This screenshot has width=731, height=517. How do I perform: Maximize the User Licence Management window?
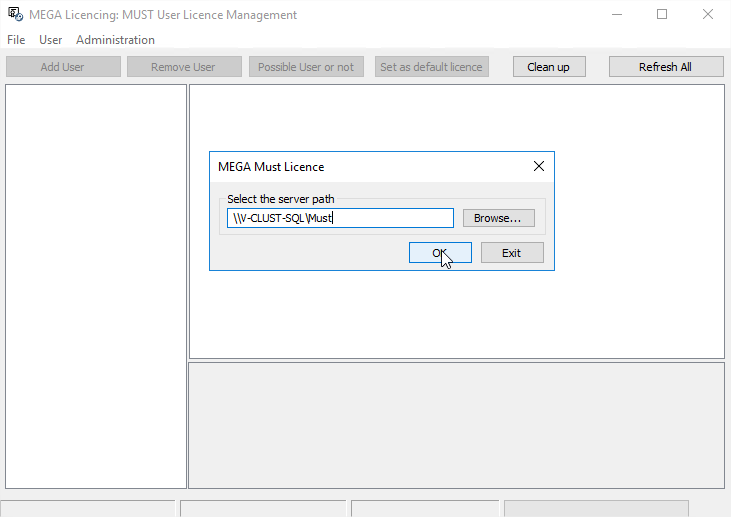(662, 15)
